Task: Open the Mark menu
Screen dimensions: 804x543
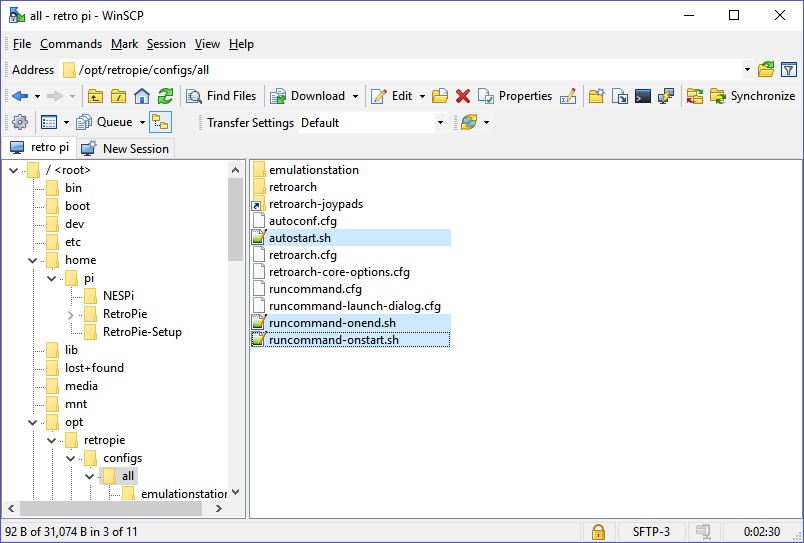Action: tap(125, 44)
